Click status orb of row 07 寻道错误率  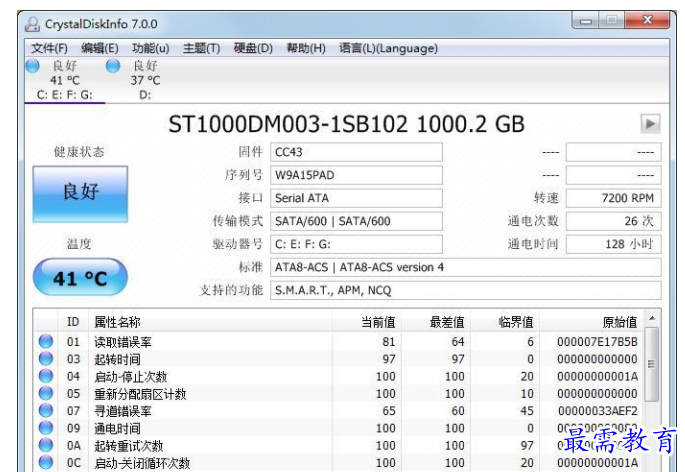click(x=46, y=411)
